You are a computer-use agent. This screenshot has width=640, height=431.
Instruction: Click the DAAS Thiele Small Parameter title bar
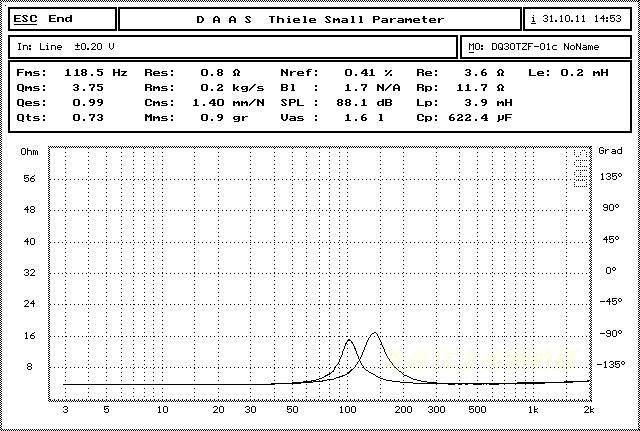[320, 19]
